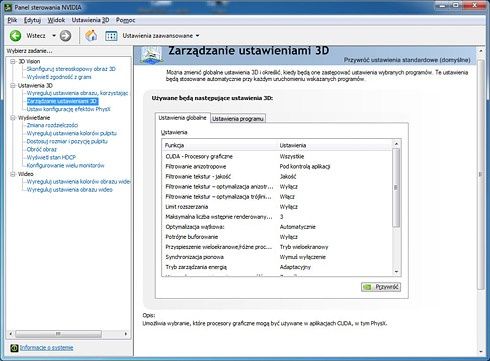Collapse the Ustawienia 3D tree node
Screen dimensions: 490x361
[13, 86]
